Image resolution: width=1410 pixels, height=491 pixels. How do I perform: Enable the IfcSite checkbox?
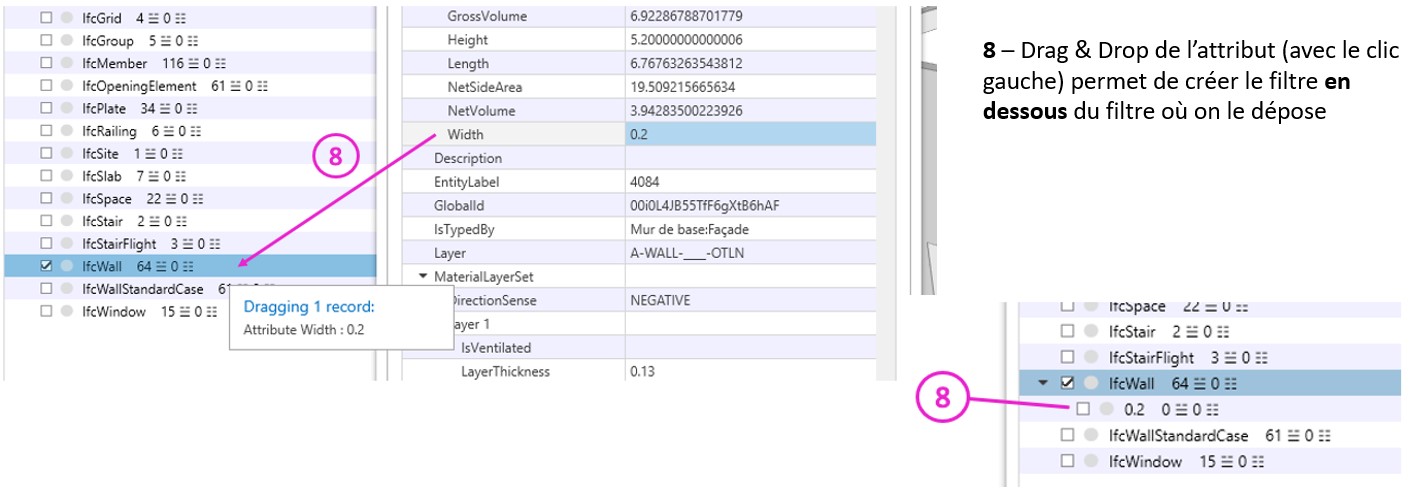click(46, 154)
